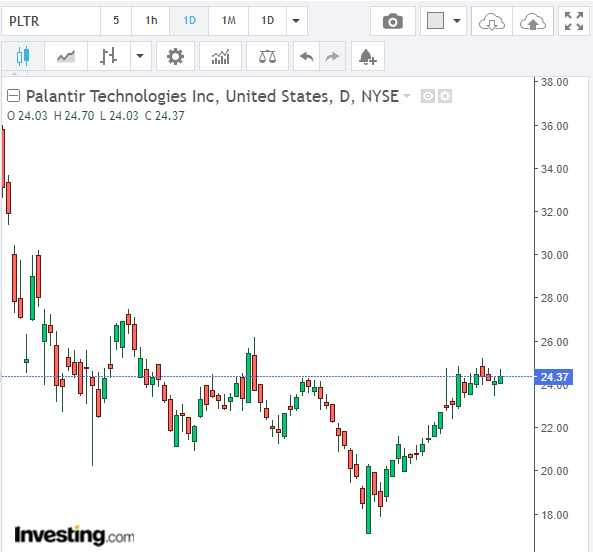Image resolution: width=593 pixels, height=552 pixels.
Task: Click the 32.00 price scale label
Action: coord(554,212)
